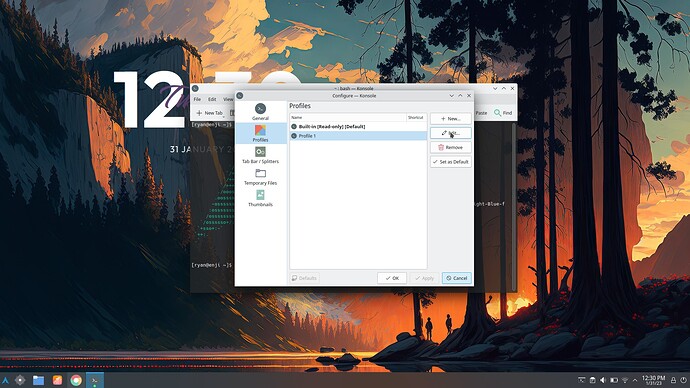690x388 pixels.
Task: Open the clock showing 12:30 PM
Action: click(653, 381)
